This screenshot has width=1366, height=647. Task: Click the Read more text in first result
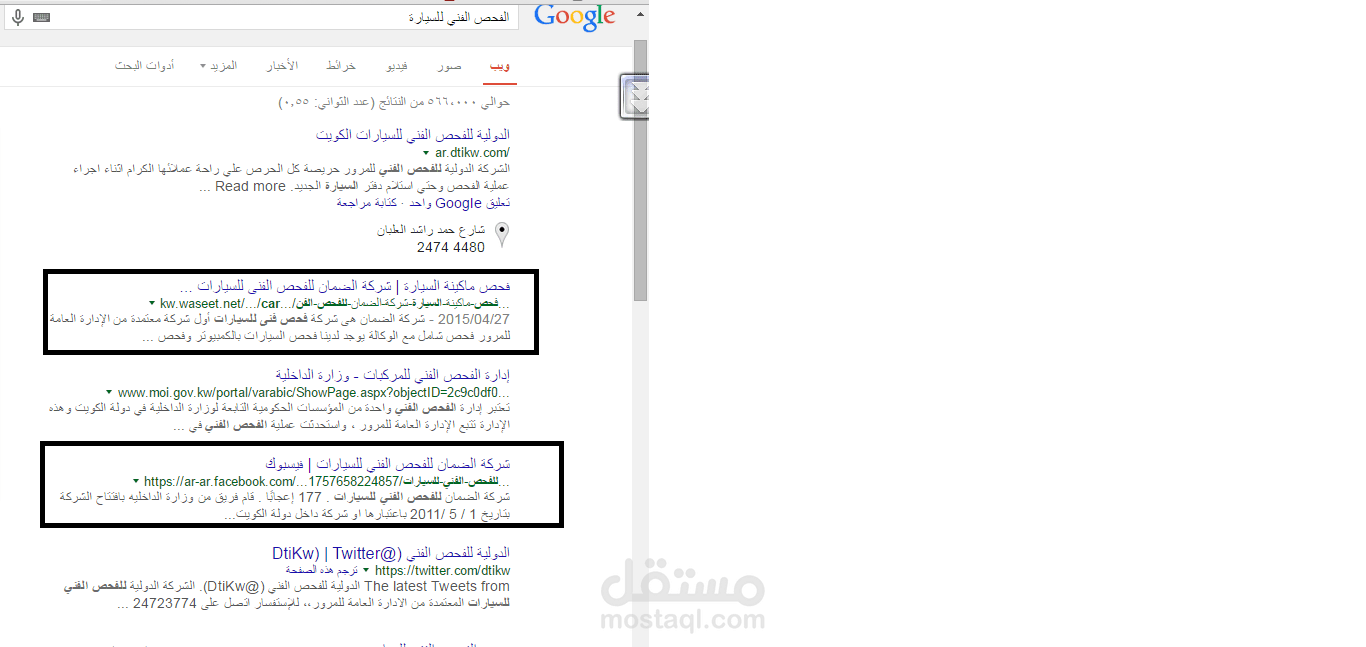[x=250, y=186]
